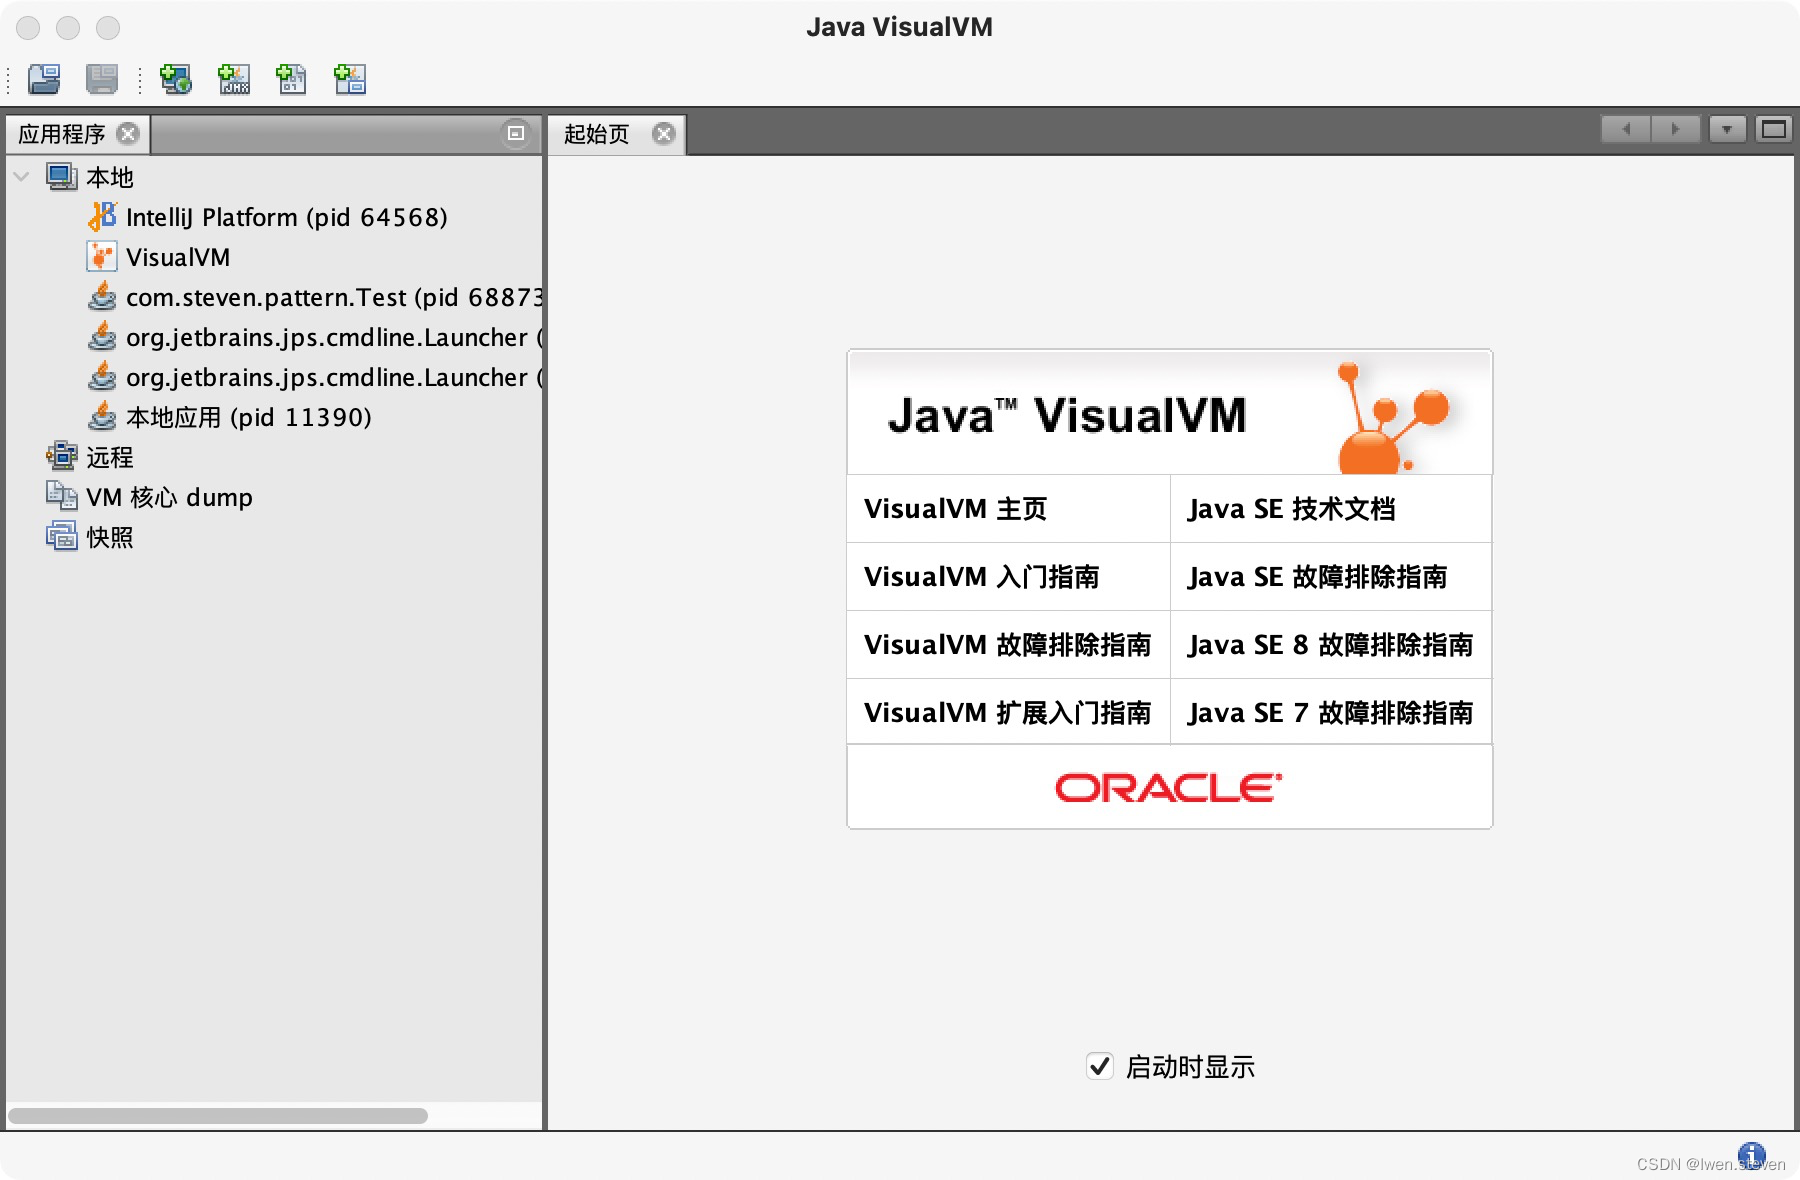Select 本地应用 (pid 11390) entry
The width and height of the screenshot is (1800, 1180).
pos(249,417)
